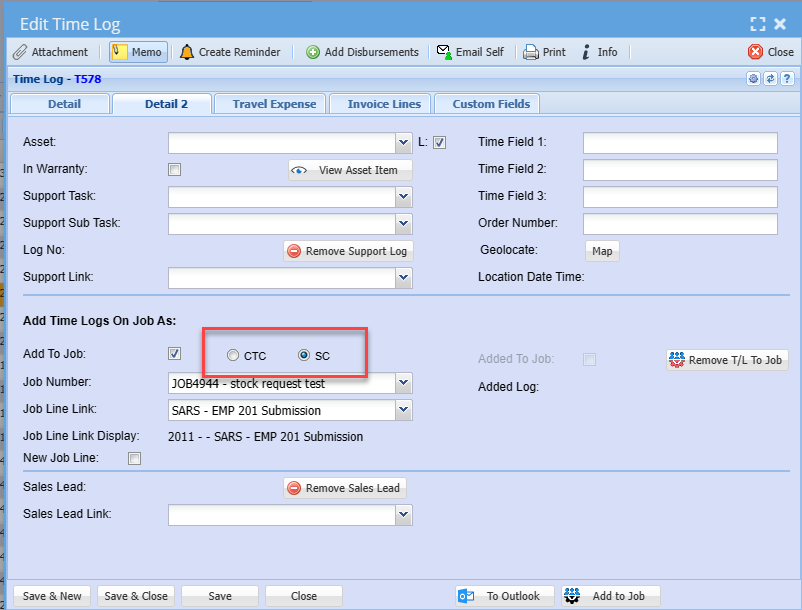Open the Invoice Lines tab

click(383, 104)
